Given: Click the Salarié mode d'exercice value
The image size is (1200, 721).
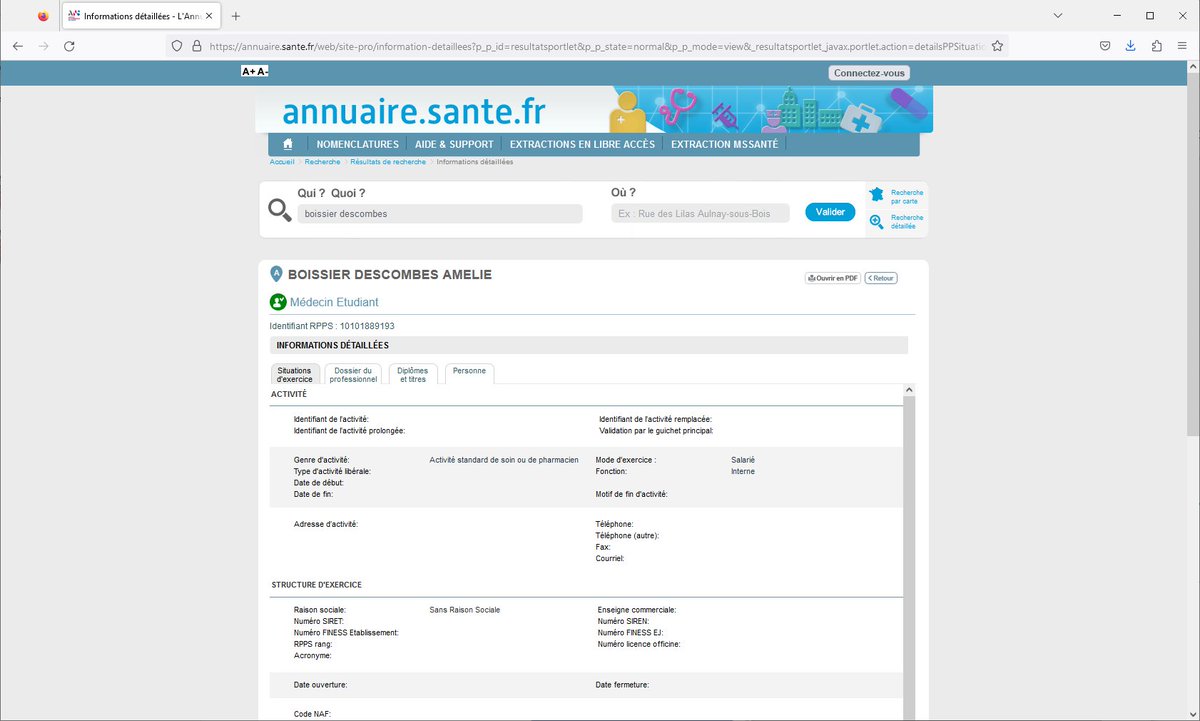Looking at the screenshot, I should pos(743,460).
